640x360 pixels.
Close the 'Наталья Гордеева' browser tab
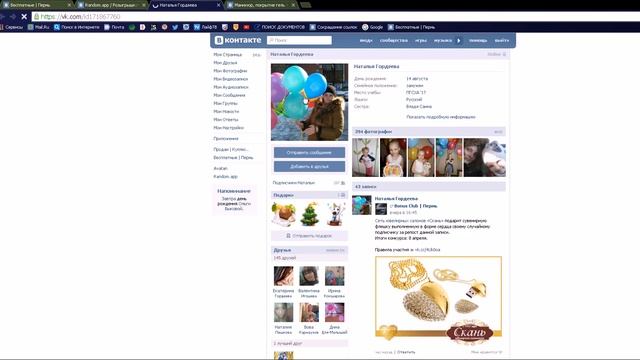point(218,5)
